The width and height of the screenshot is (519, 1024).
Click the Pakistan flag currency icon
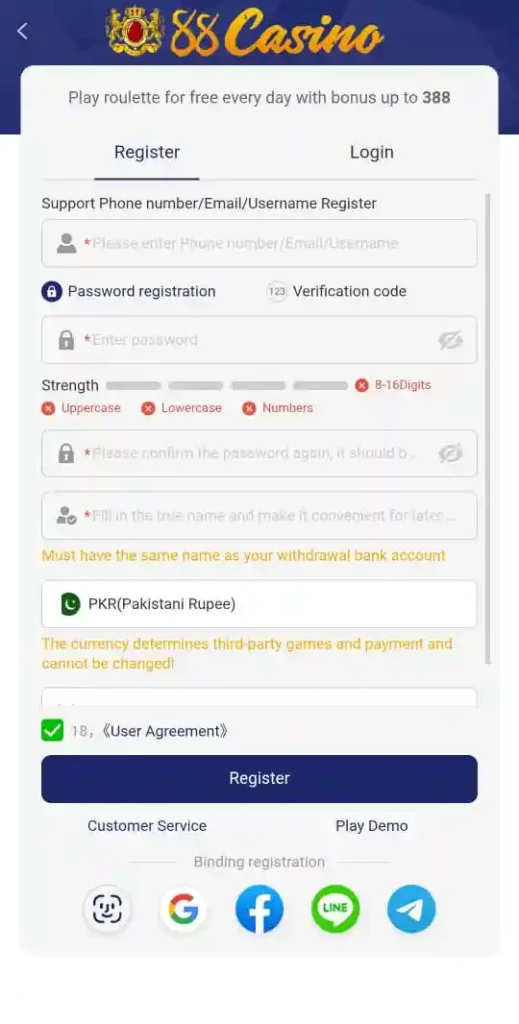70,604
